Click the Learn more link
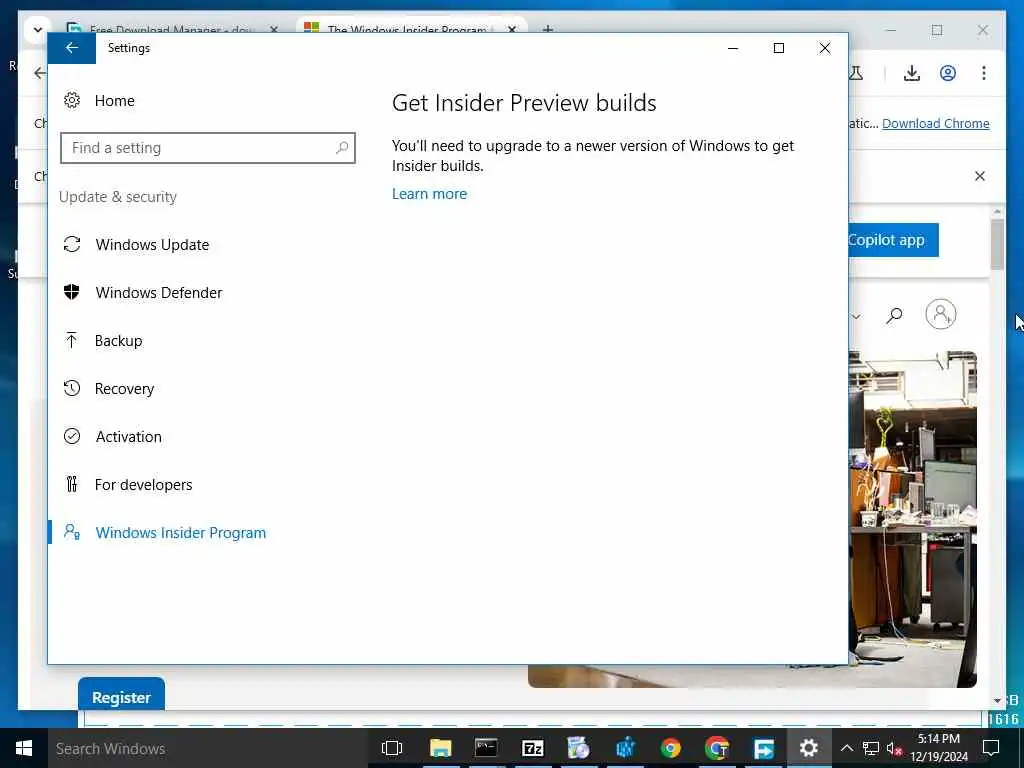This screenshot has width=1024, height=768. (429, 194)
